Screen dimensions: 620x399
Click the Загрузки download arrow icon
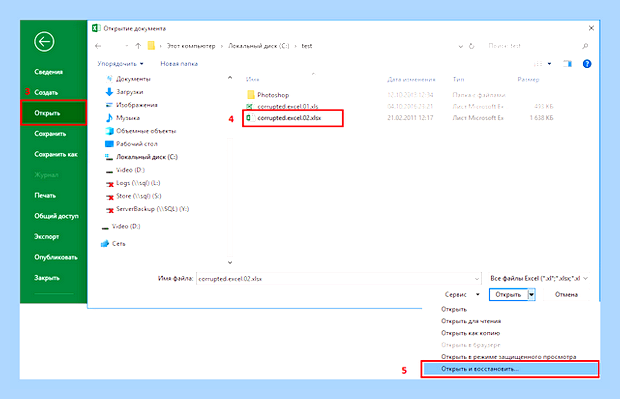[x=109, y=92]
